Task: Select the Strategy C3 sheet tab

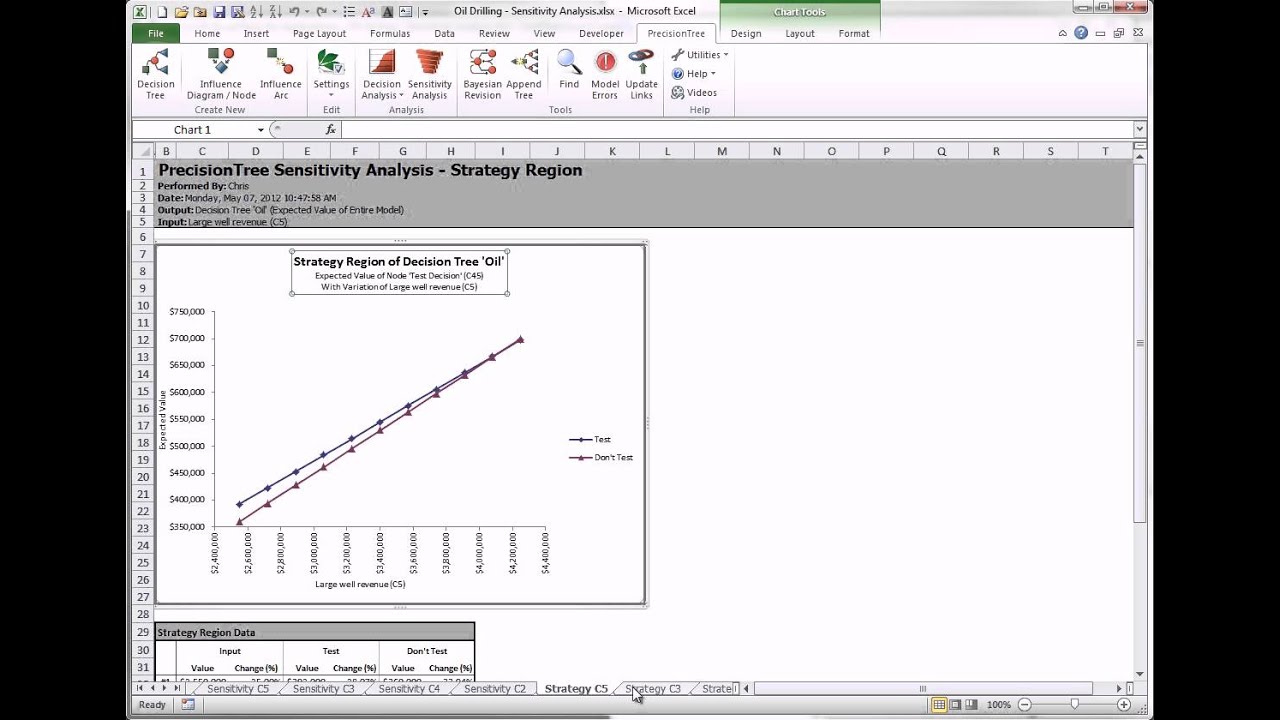Action: [653, 689]
